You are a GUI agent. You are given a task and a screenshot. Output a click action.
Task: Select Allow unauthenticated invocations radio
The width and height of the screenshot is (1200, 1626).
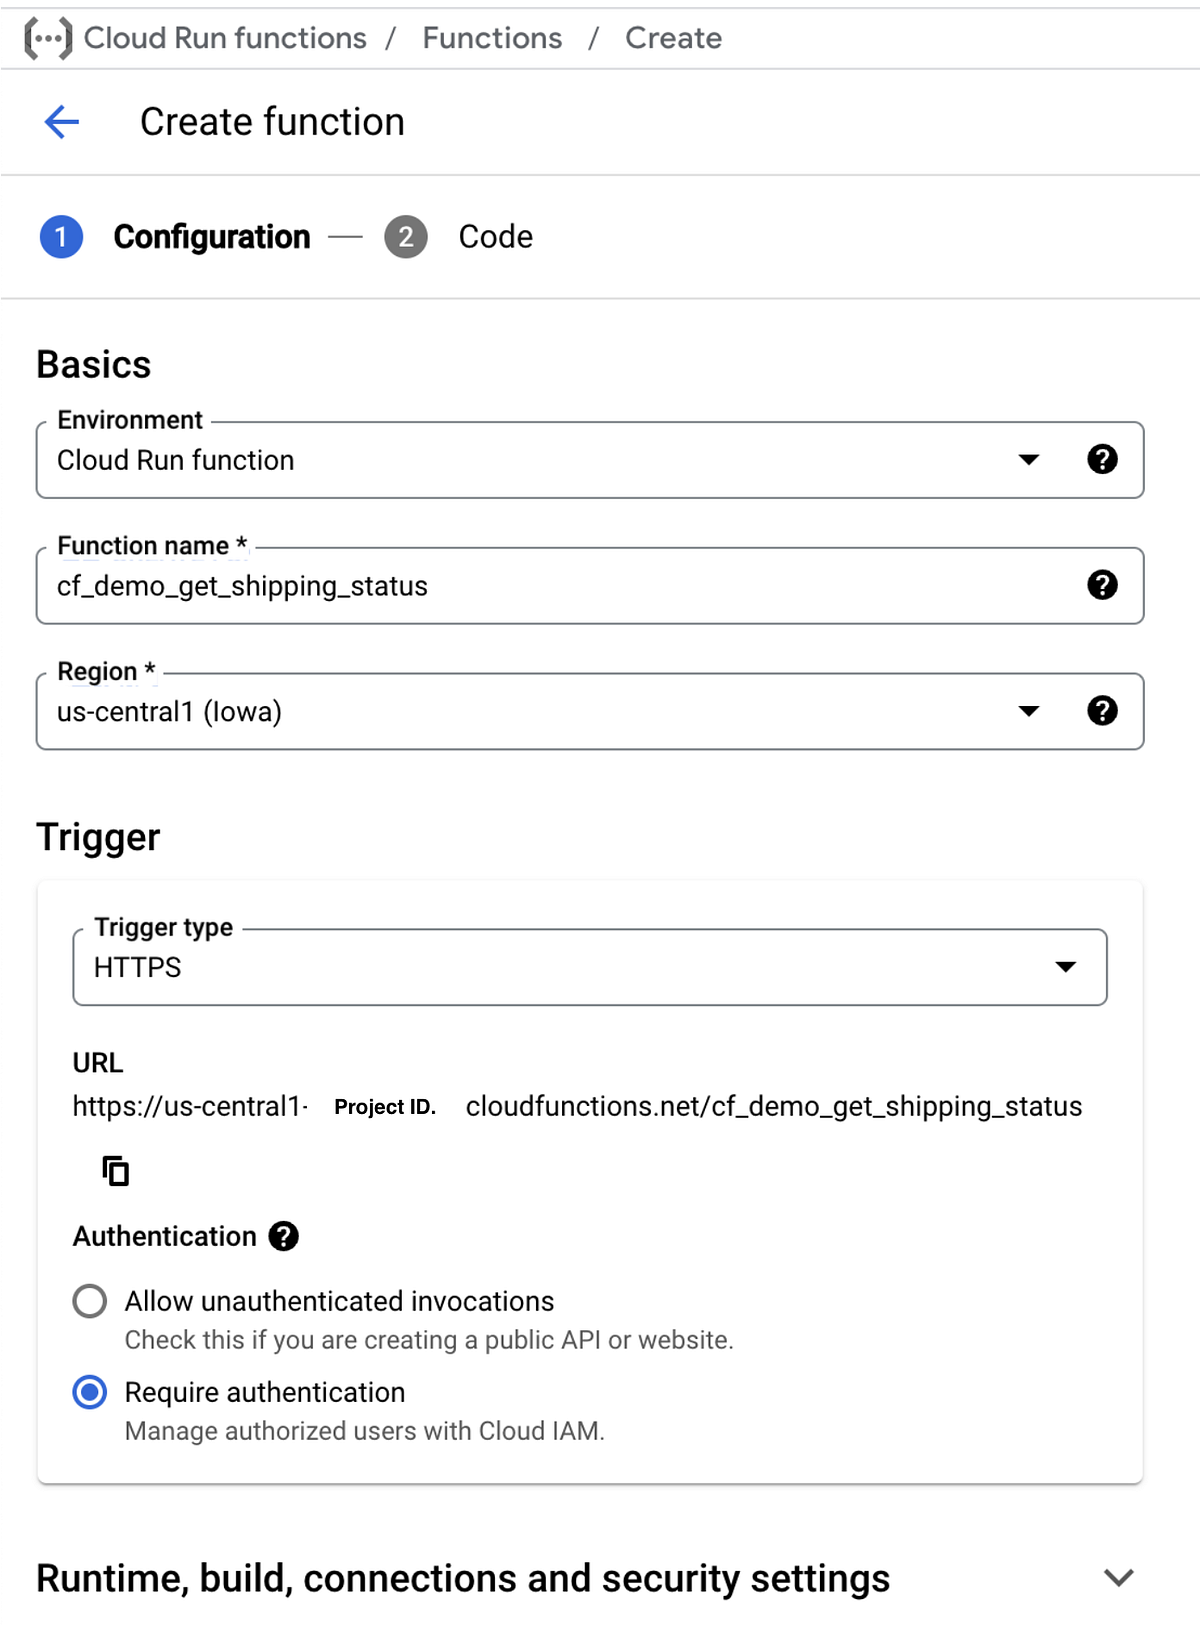[90, 1302]
